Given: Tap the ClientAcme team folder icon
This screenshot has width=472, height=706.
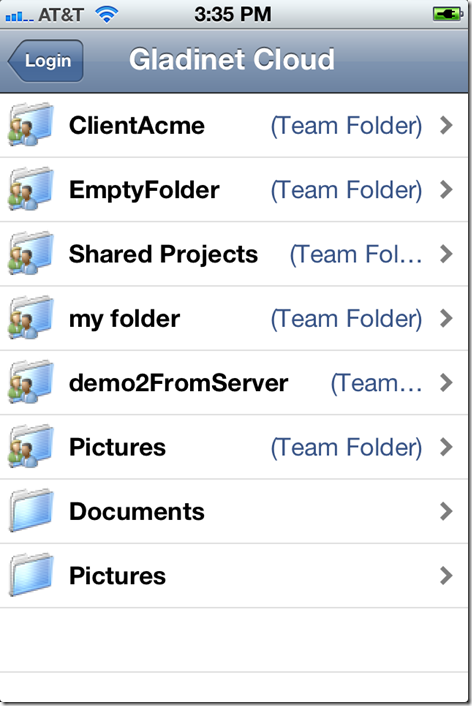Looking at the screenshot, I should pos(31,125).
